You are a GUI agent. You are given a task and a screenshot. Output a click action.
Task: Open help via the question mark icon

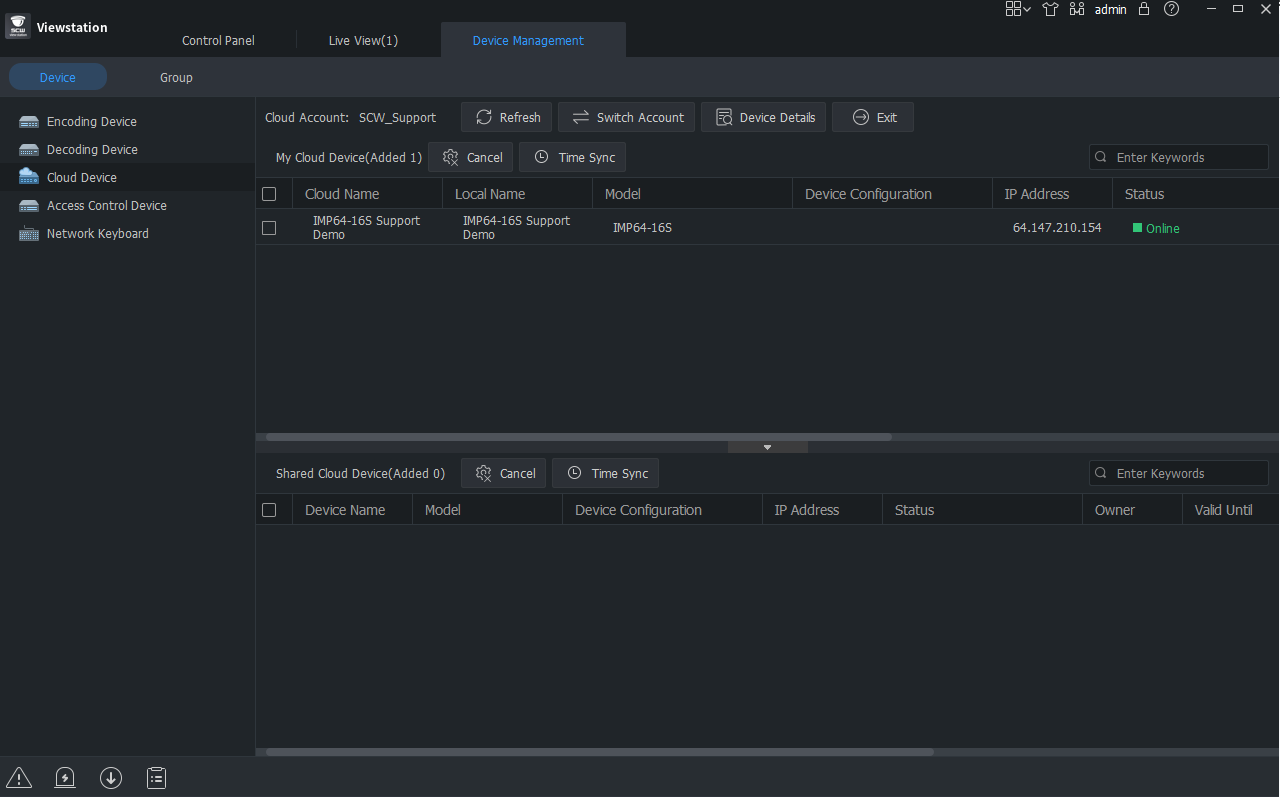1171,9
